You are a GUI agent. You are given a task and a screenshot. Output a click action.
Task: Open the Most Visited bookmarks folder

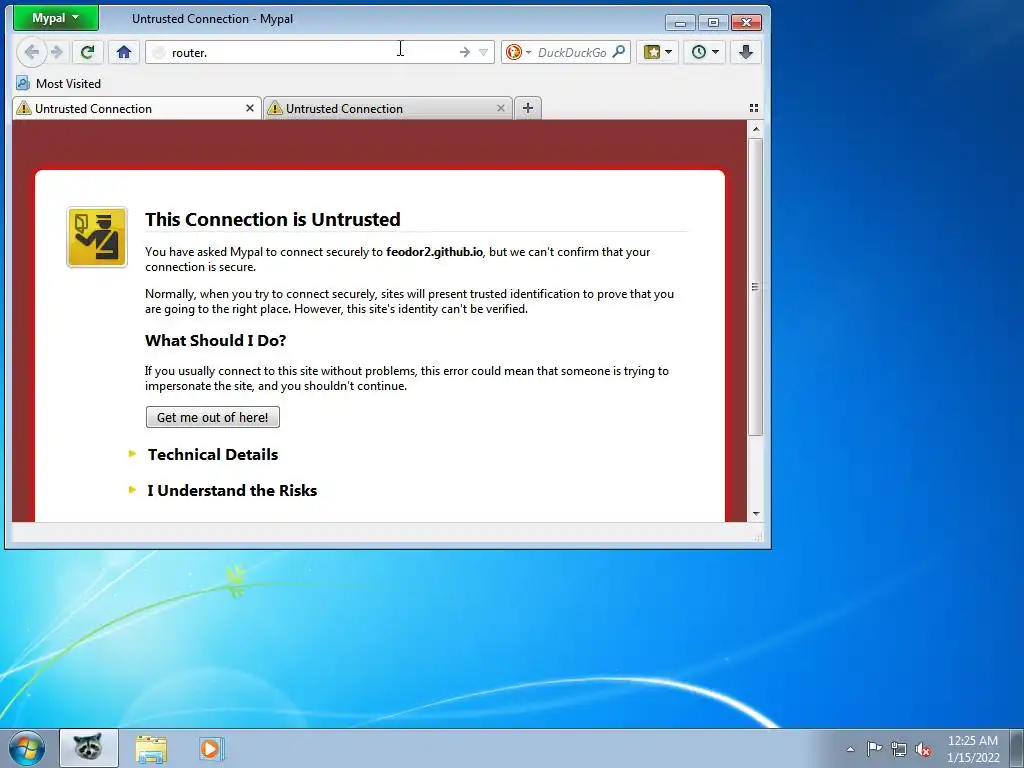pos(59,84)
